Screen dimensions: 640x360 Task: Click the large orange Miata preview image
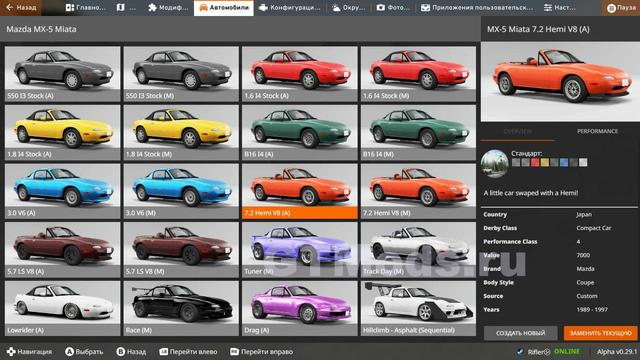click(560, 82)
